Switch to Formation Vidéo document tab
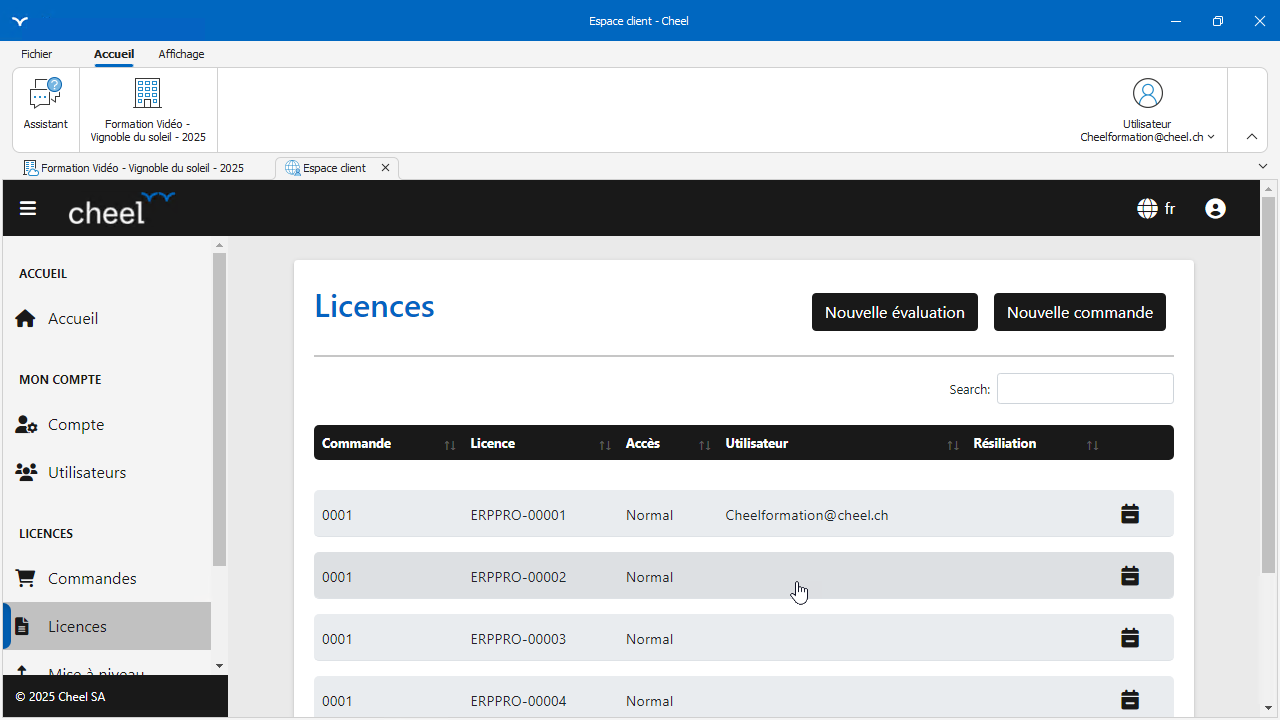This screenshot has height=720, width=1280. click(134, 168)
